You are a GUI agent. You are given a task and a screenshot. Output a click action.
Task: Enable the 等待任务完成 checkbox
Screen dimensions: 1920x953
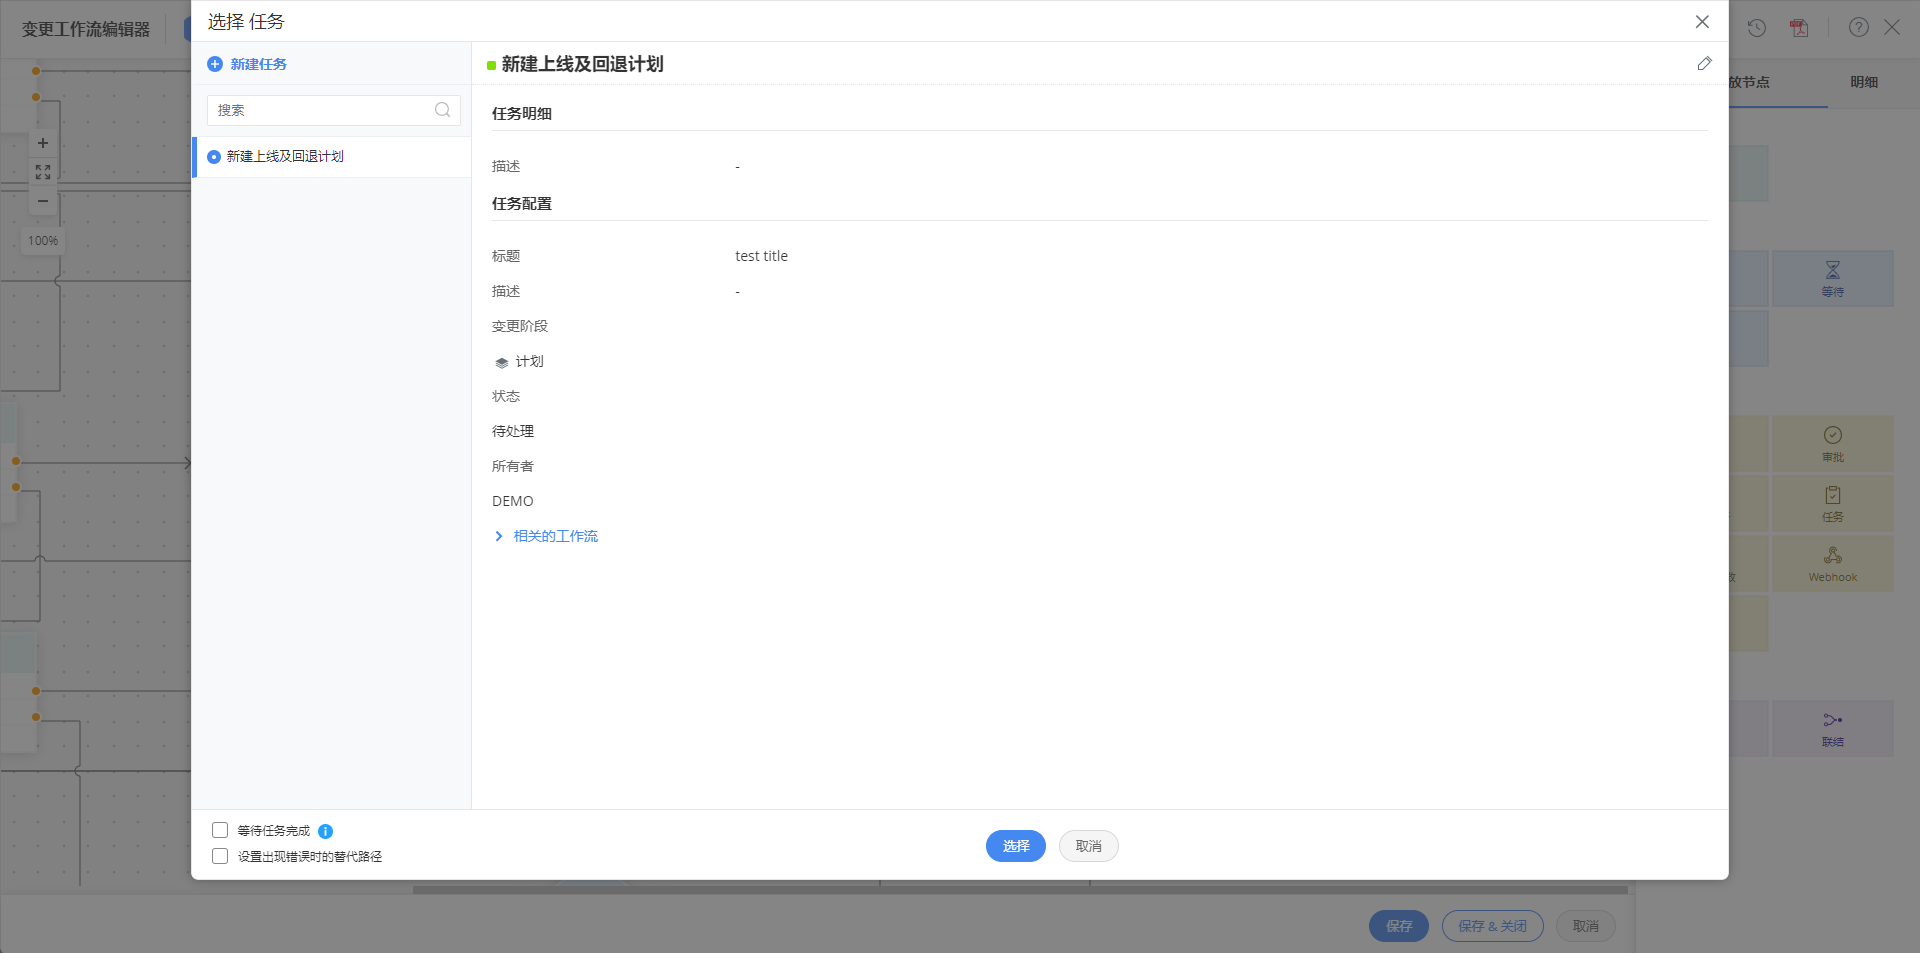coord(220,830)
